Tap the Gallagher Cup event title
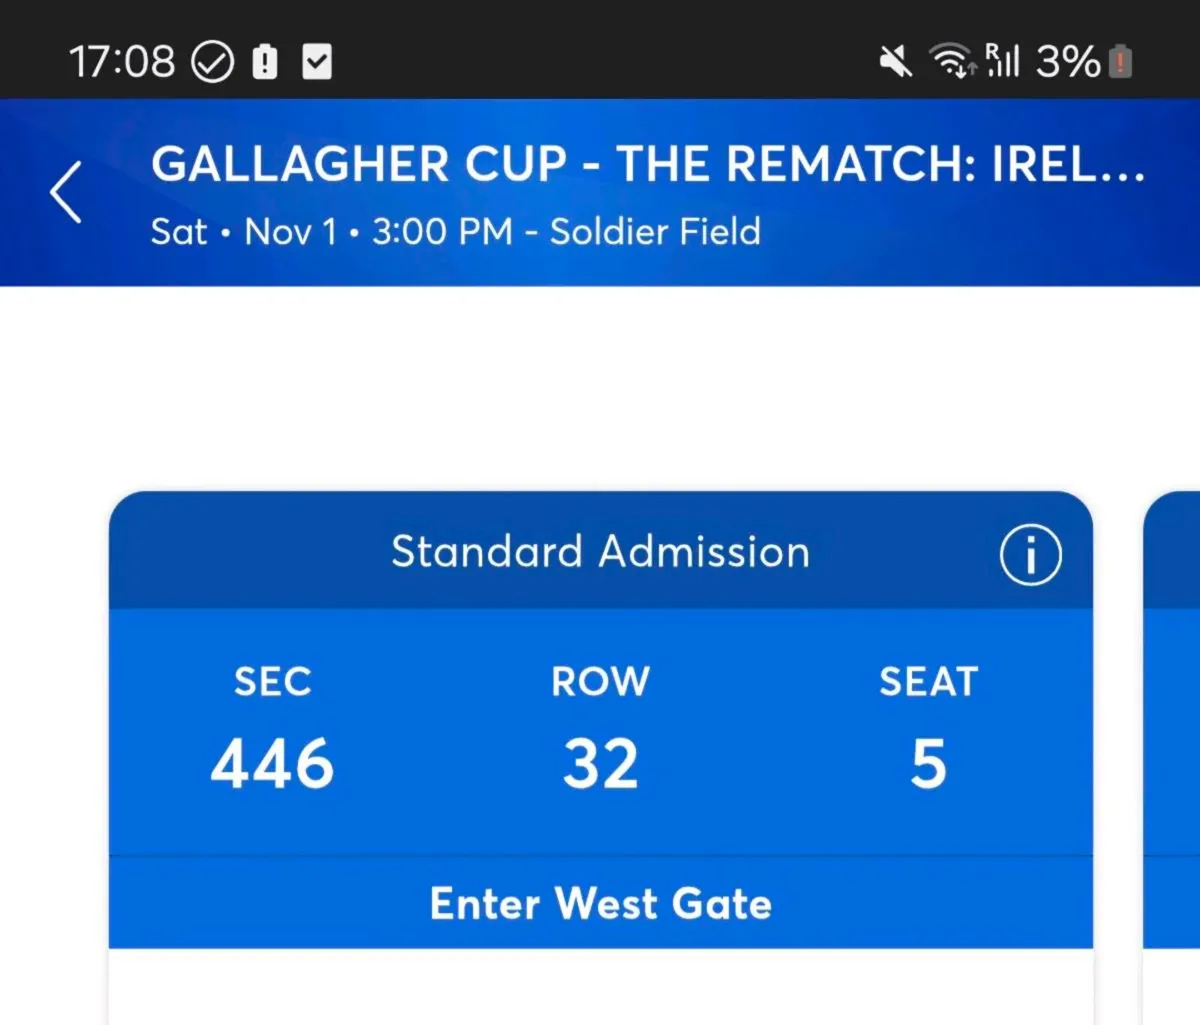This screenshot has width=1200, height=1025. (647, 165)
